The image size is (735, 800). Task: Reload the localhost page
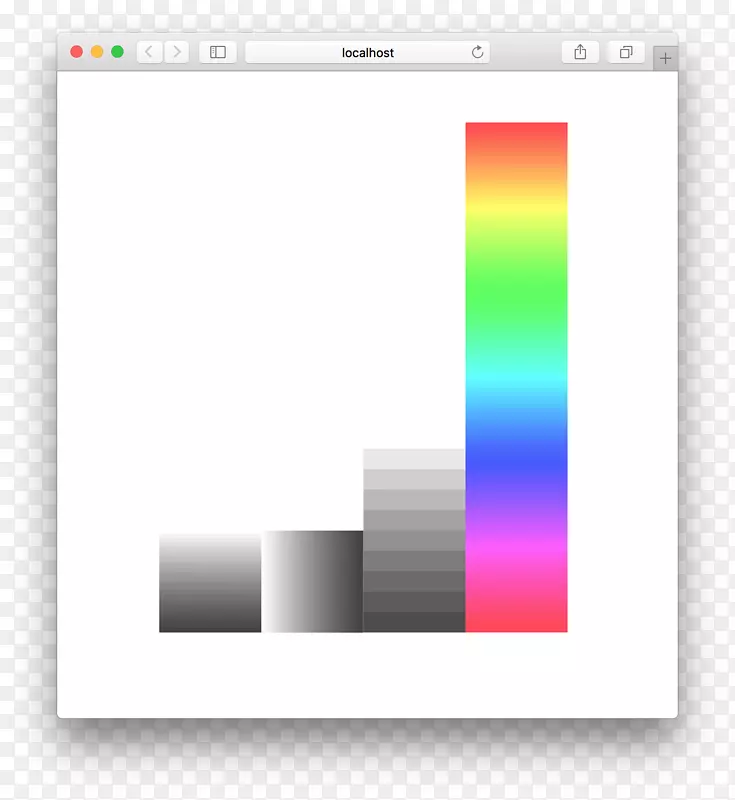coord(477,53)
